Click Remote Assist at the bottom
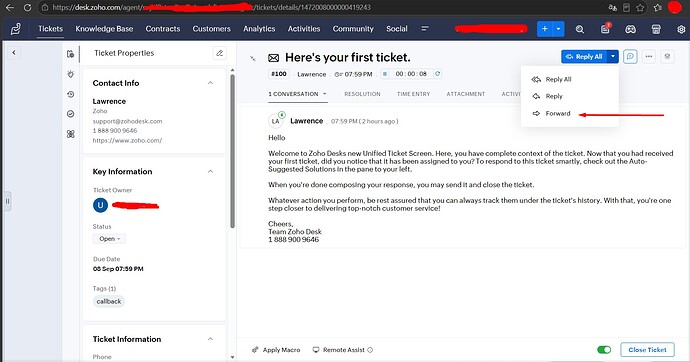Viewport: 690px width, 362px height. (x=339, y=350)
